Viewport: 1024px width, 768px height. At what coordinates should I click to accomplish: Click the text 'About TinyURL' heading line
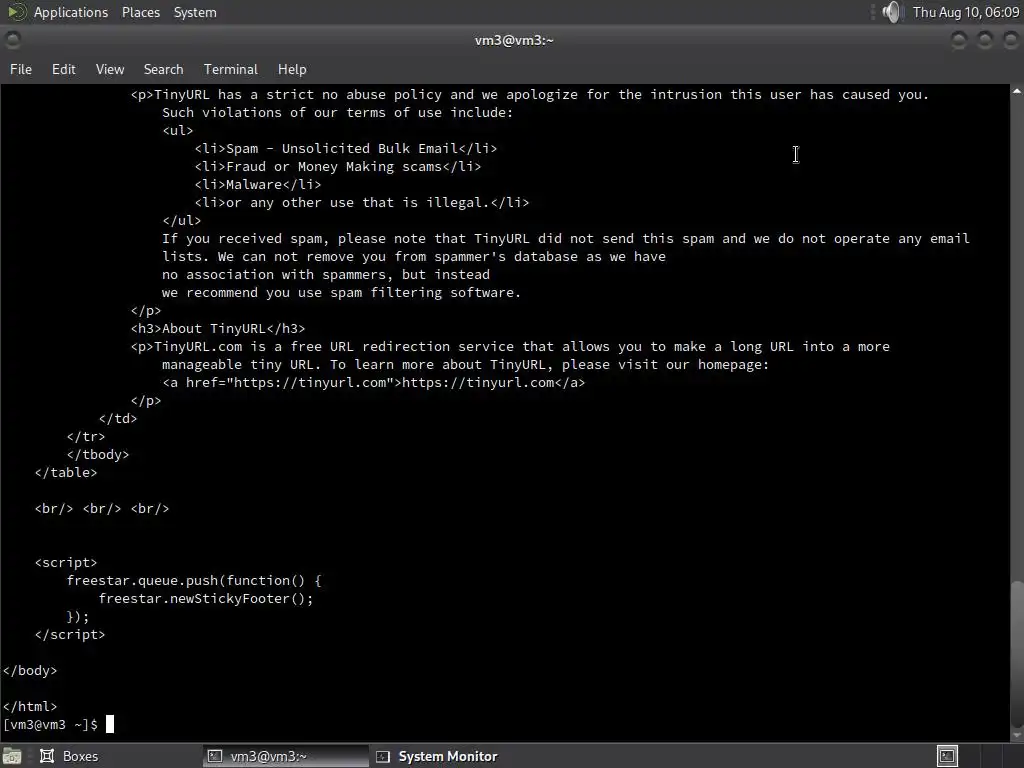point(217,328)
